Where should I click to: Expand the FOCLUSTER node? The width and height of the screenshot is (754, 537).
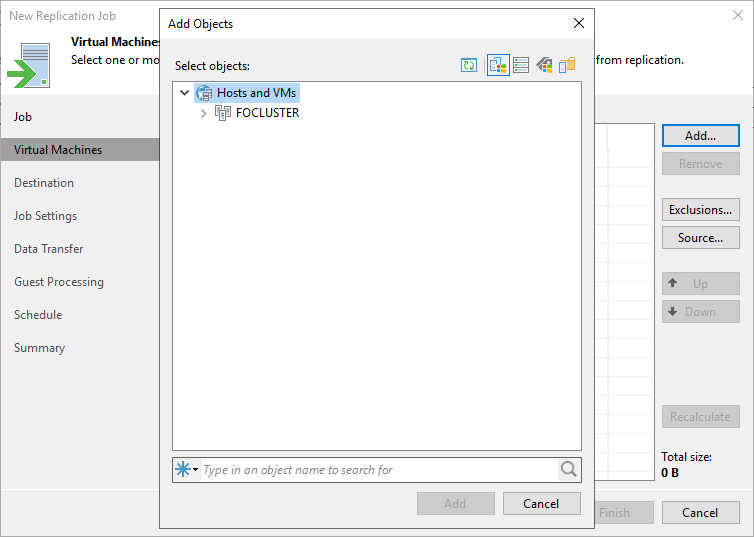point(203,112)
